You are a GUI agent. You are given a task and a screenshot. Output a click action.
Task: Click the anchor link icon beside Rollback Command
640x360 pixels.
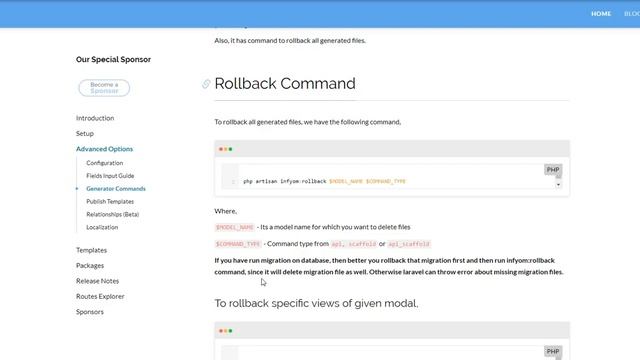point(206,84)
